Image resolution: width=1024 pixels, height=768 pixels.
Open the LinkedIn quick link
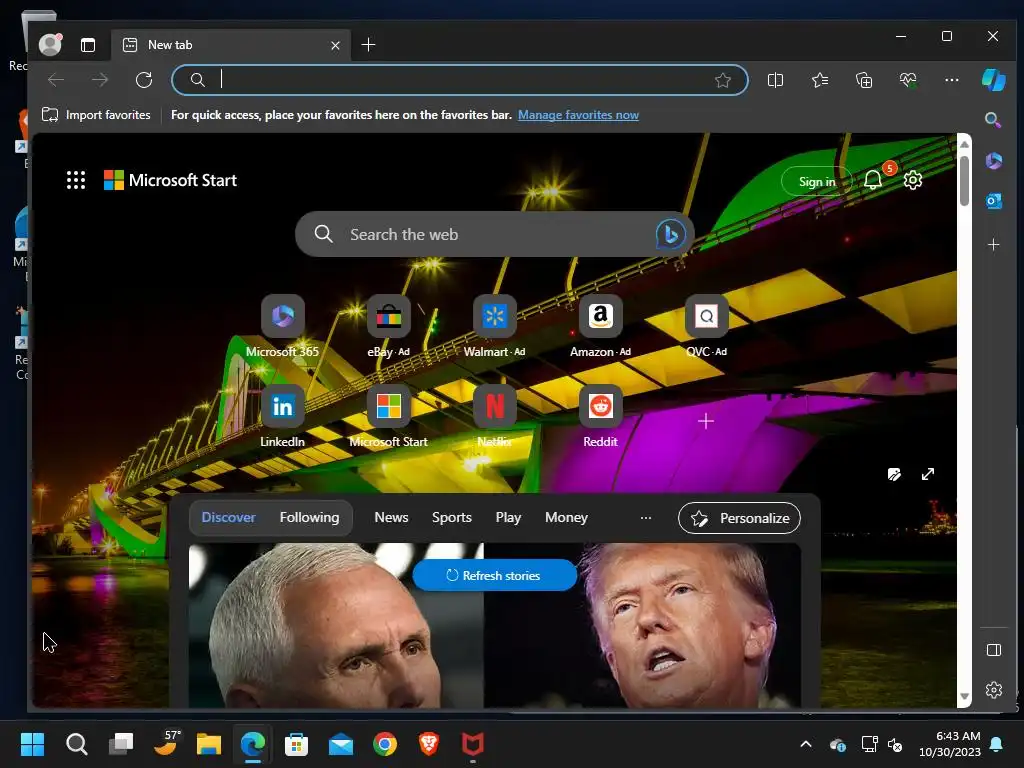pyautogui.click(x=282, y=416)
